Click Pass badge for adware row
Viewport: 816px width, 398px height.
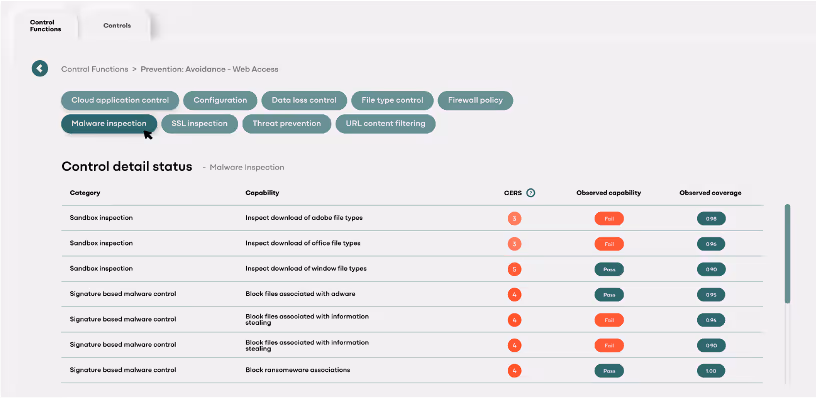tap(609, 294)
